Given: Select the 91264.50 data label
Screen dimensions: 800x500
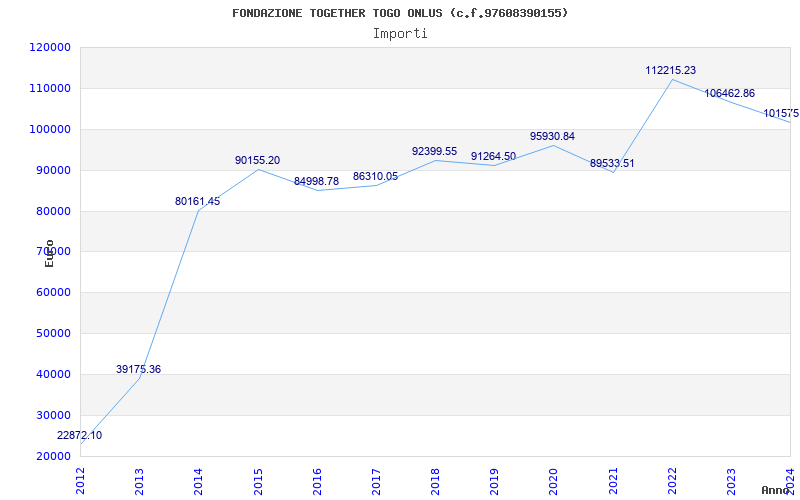Looking at the screenshot, I should point(493,156).
